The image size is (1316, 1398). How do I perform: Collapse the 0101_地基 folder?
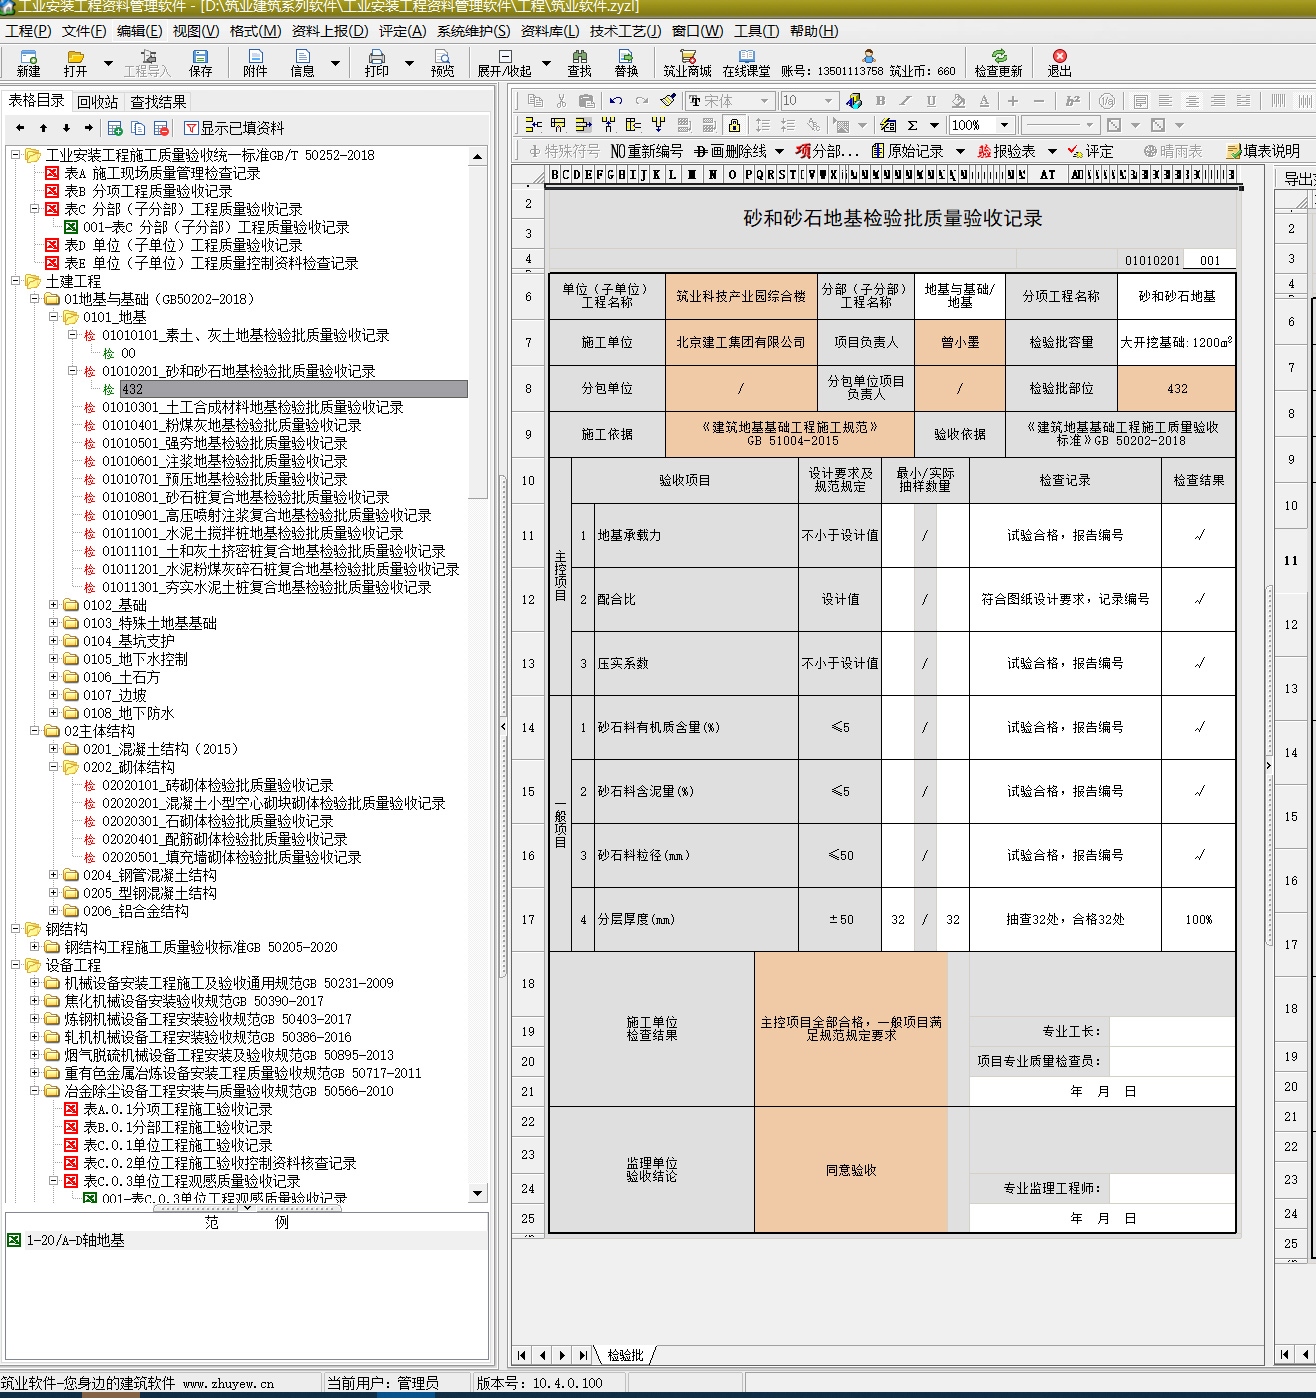(54, 317)
